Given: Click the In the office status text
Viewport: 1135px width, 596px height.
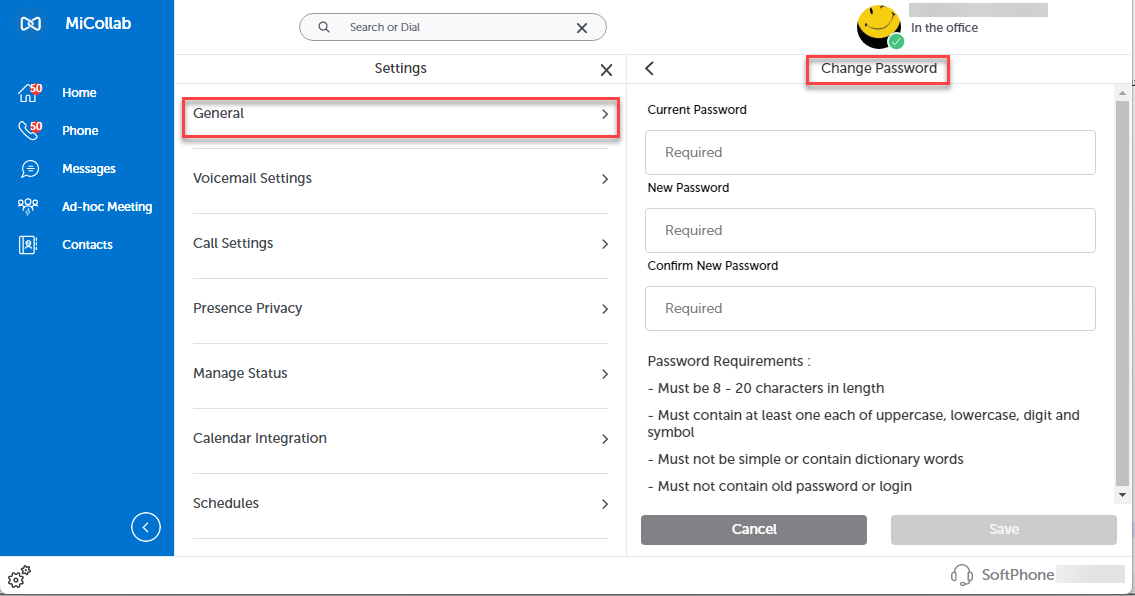Looking at the screenshot, I should pos(945,28).
